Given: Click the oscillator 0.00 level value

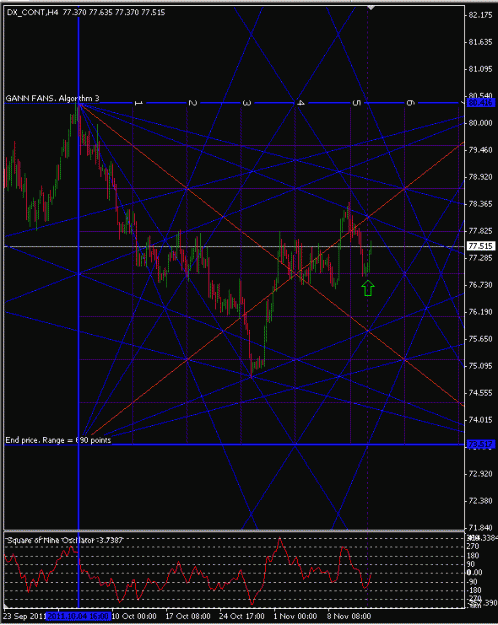Looking at the screenshot, I should pyautogui.click(x=474, y=573).
